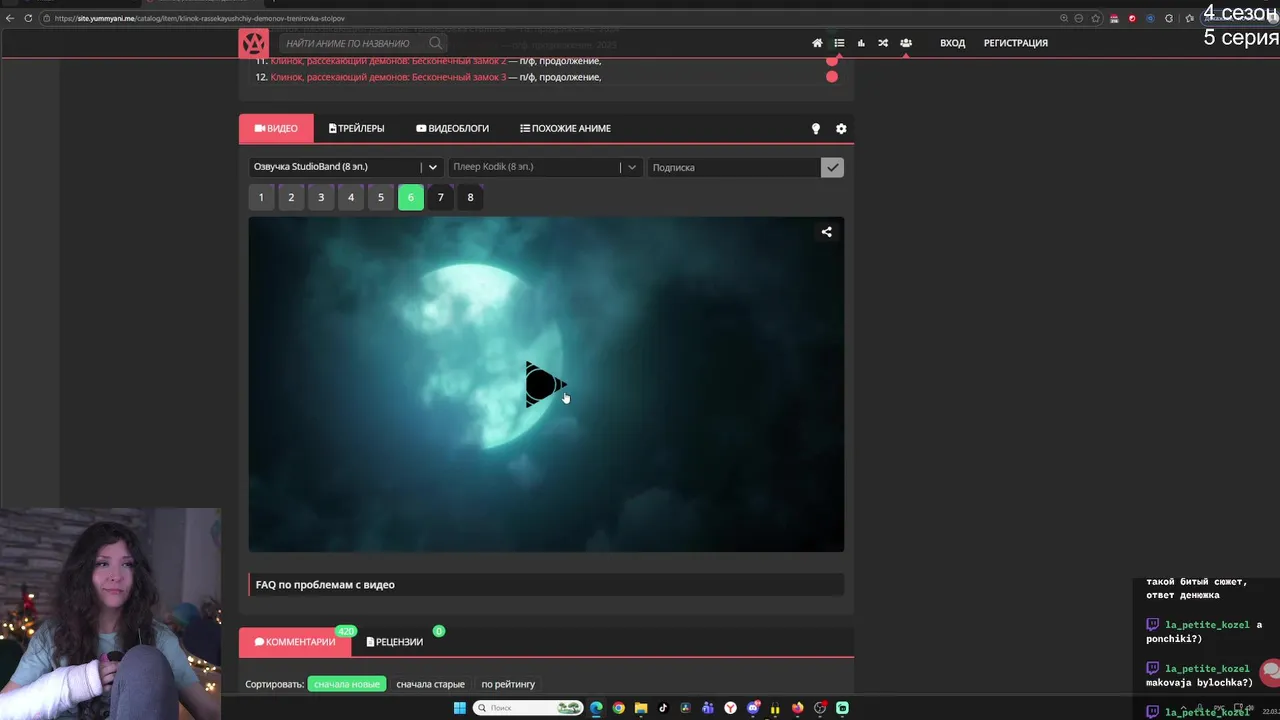Viewport: 1280px width, 720px height.
Task: Select episode 1 button
Action: click(261, 197)
